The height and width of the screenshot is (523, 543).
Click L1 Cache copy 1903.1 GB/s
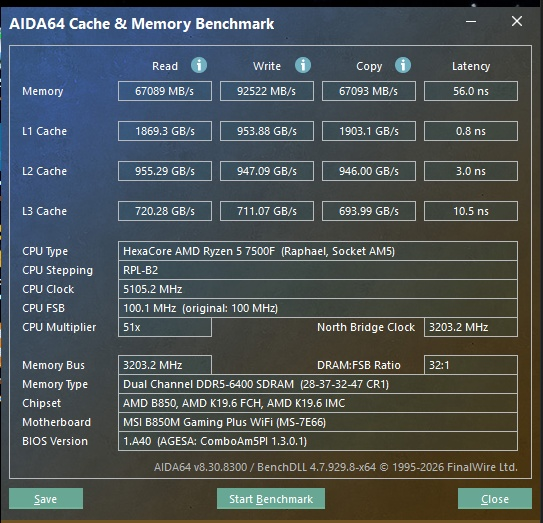pos(369,131)
